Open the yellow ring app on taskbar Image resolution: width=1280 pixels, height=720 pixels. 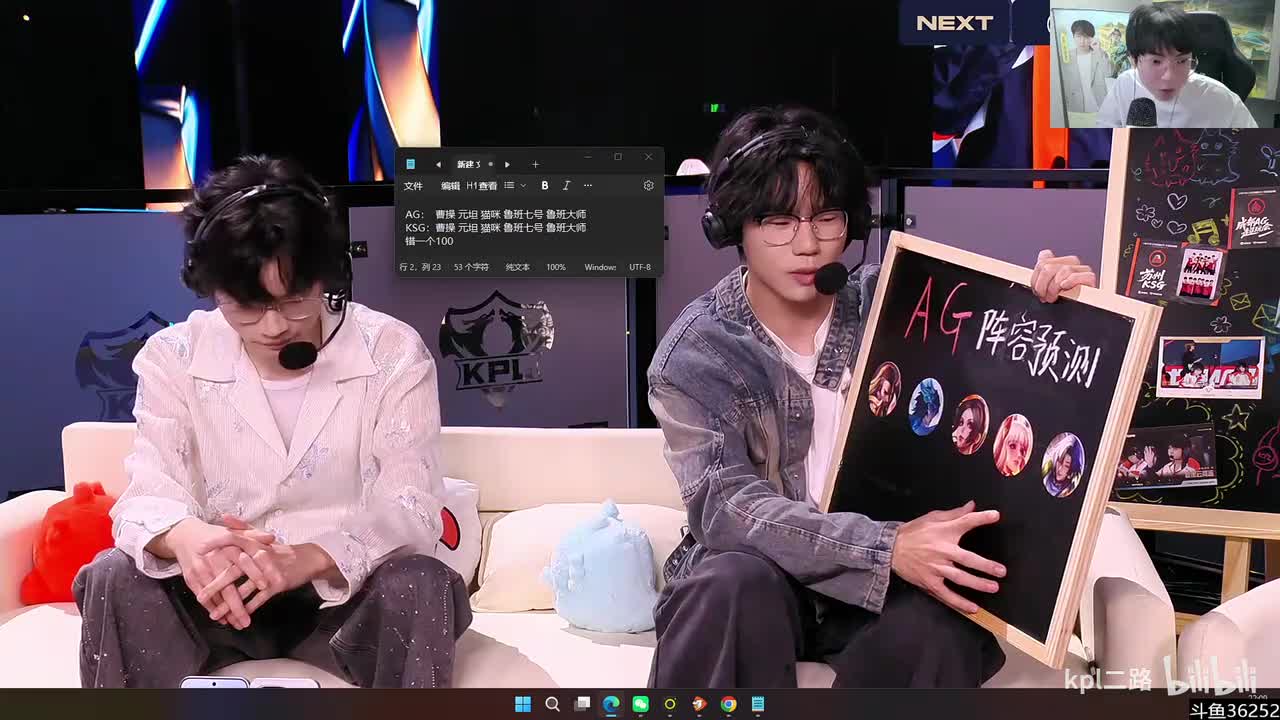[670, 704]
